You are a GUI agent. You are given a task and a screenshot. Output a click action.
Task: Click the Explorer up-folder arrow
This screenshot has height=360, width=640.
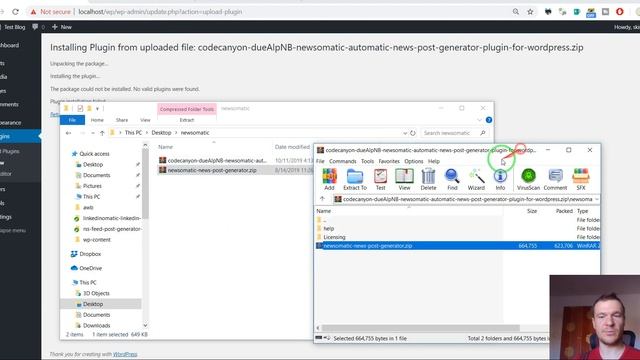(102, 133)
